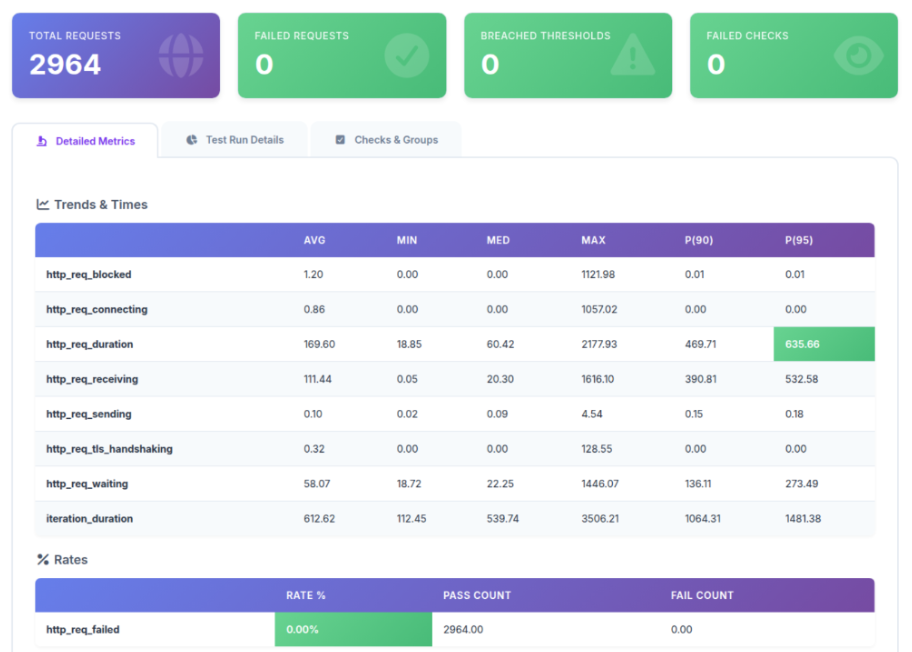Click the pass count value 2964.00
Screen dimensions: 912x652
[463, 630]
